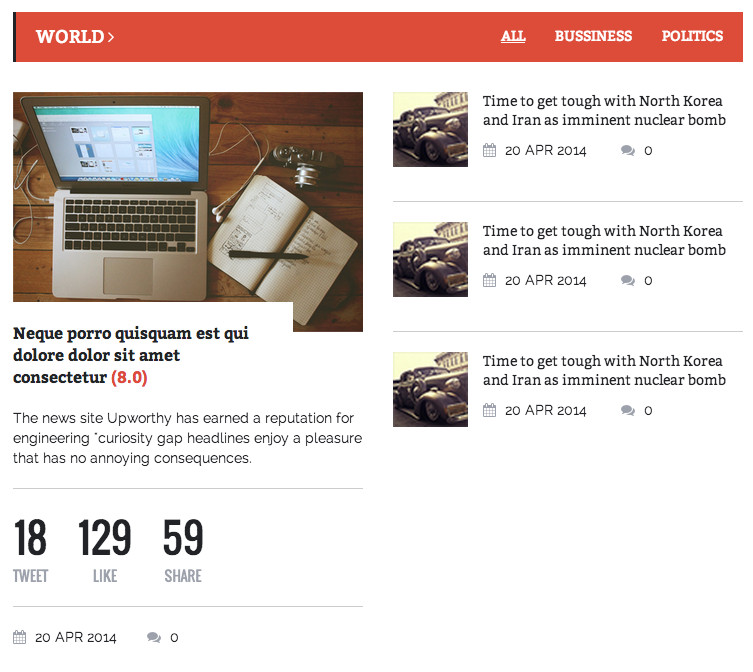The height and width of the screenshot is (672, 753).
Task: Click the 59 SHARE counter
Action: 183,550
